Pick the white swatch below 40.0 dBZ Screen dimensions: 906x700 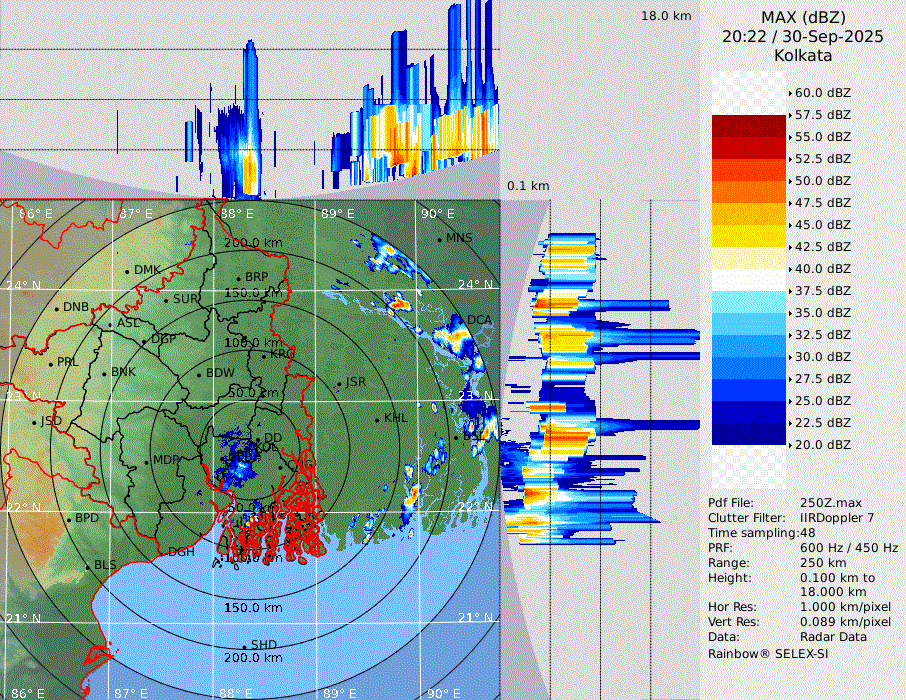pos(749,280)
